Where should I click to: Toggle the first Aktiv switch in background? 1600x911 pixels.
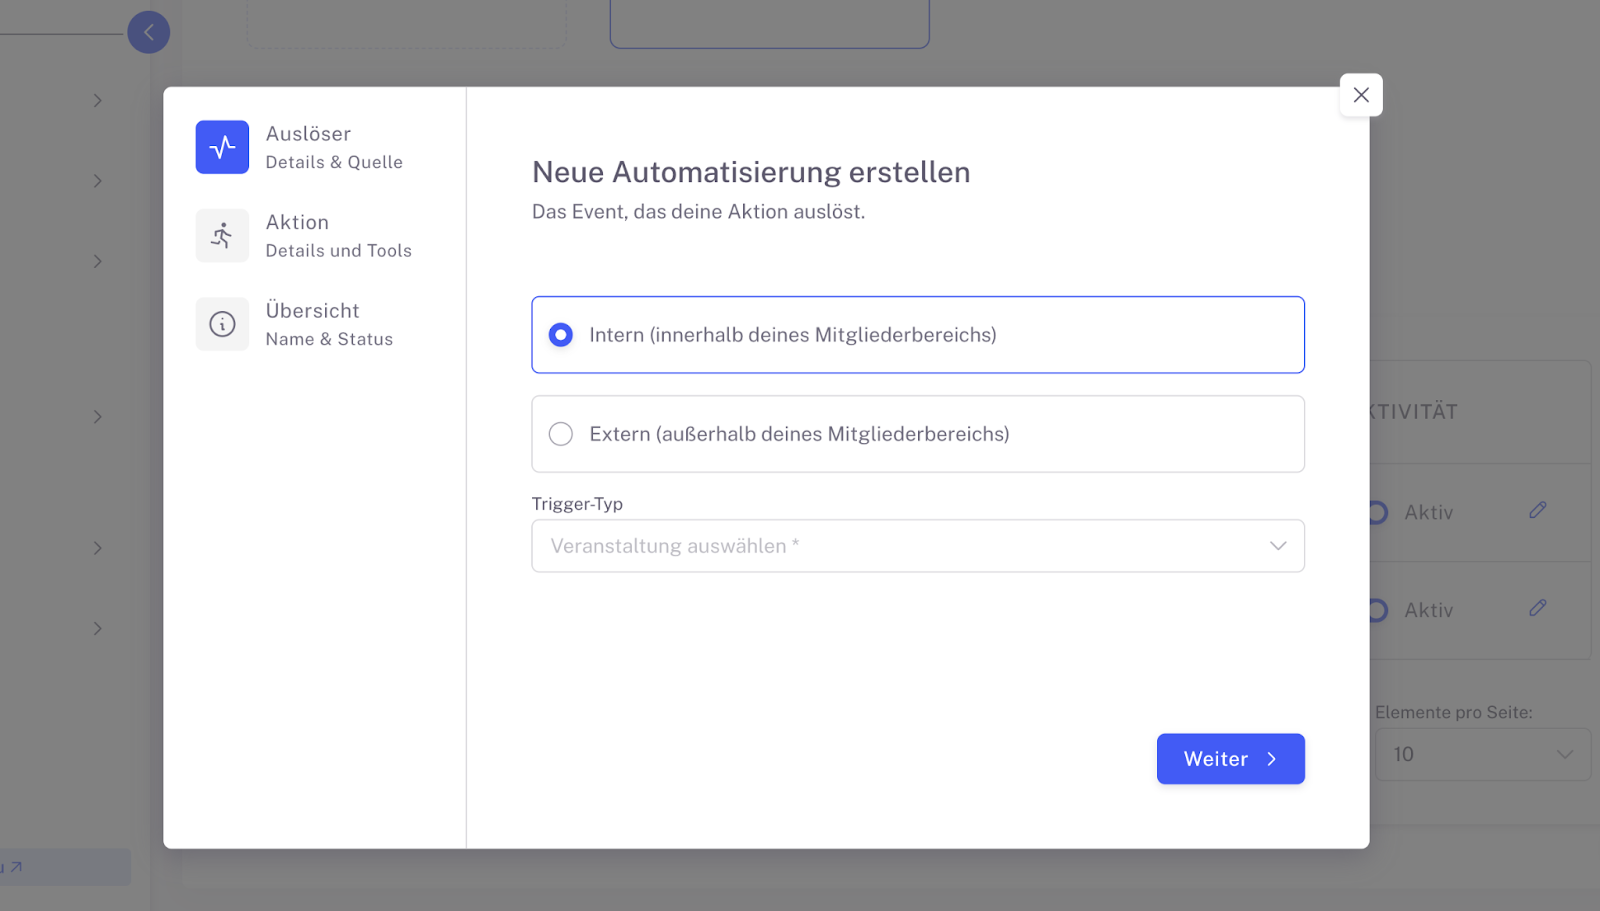point(1378,512)
